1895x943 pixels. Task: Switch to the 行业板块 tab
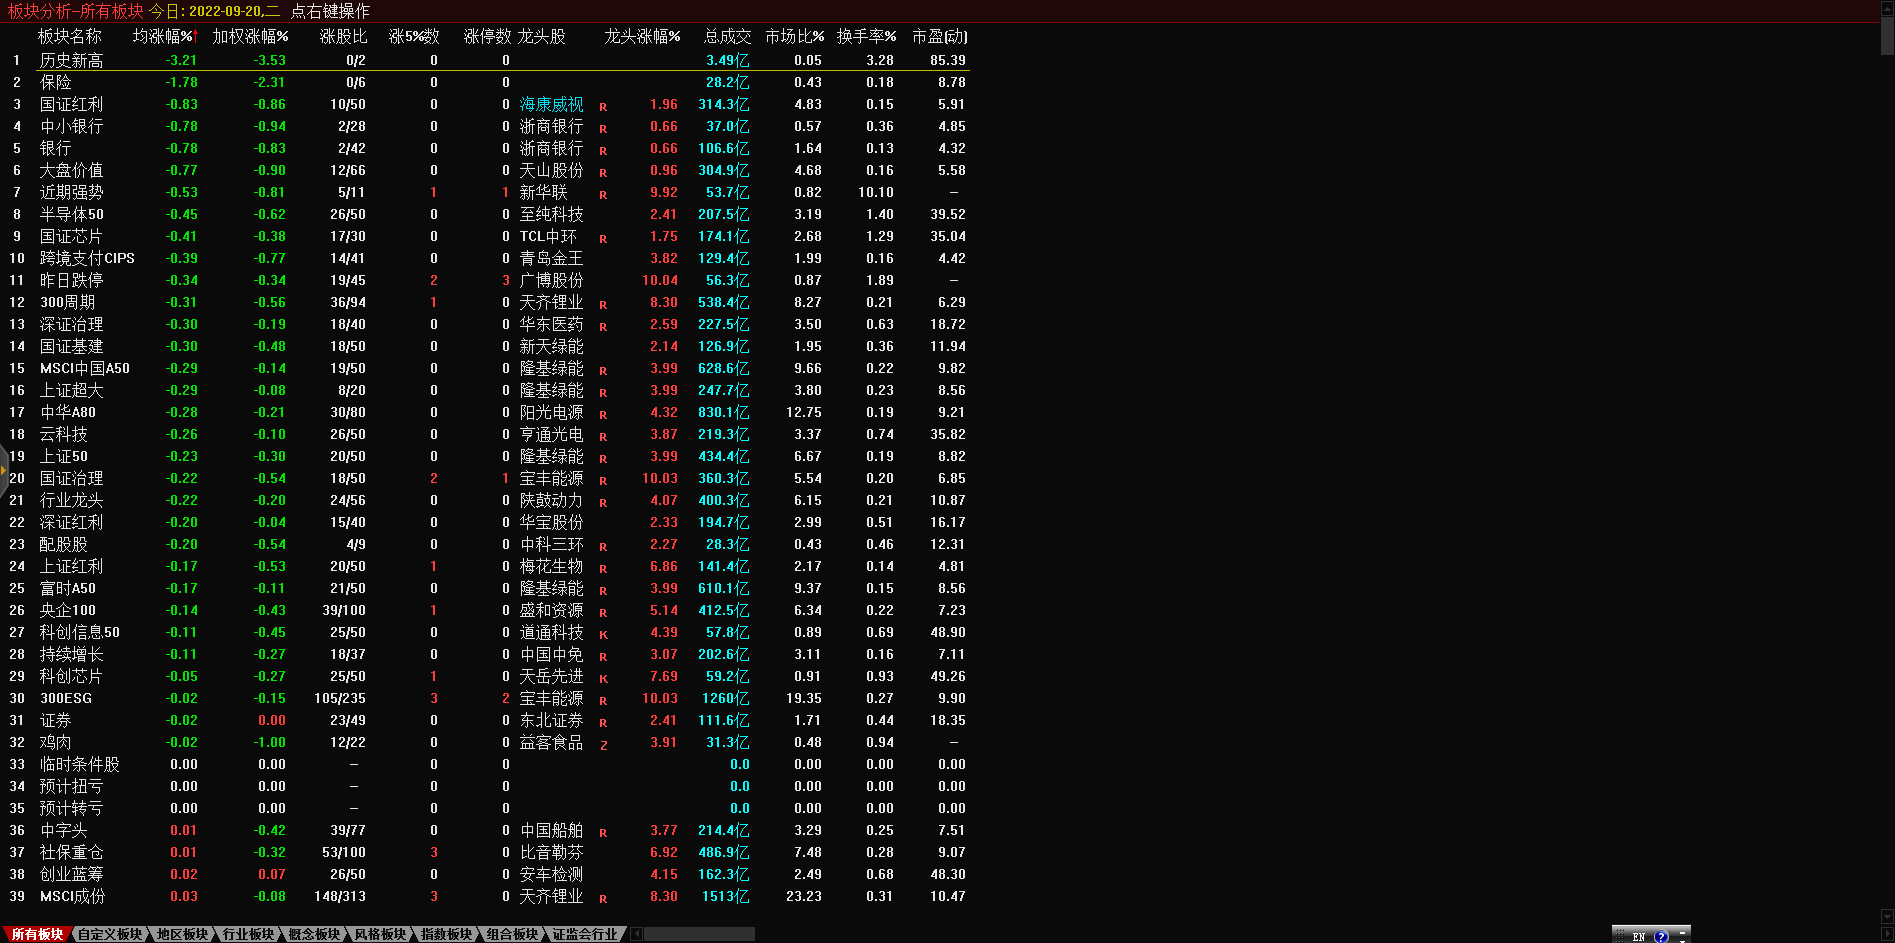click(248, 934)
